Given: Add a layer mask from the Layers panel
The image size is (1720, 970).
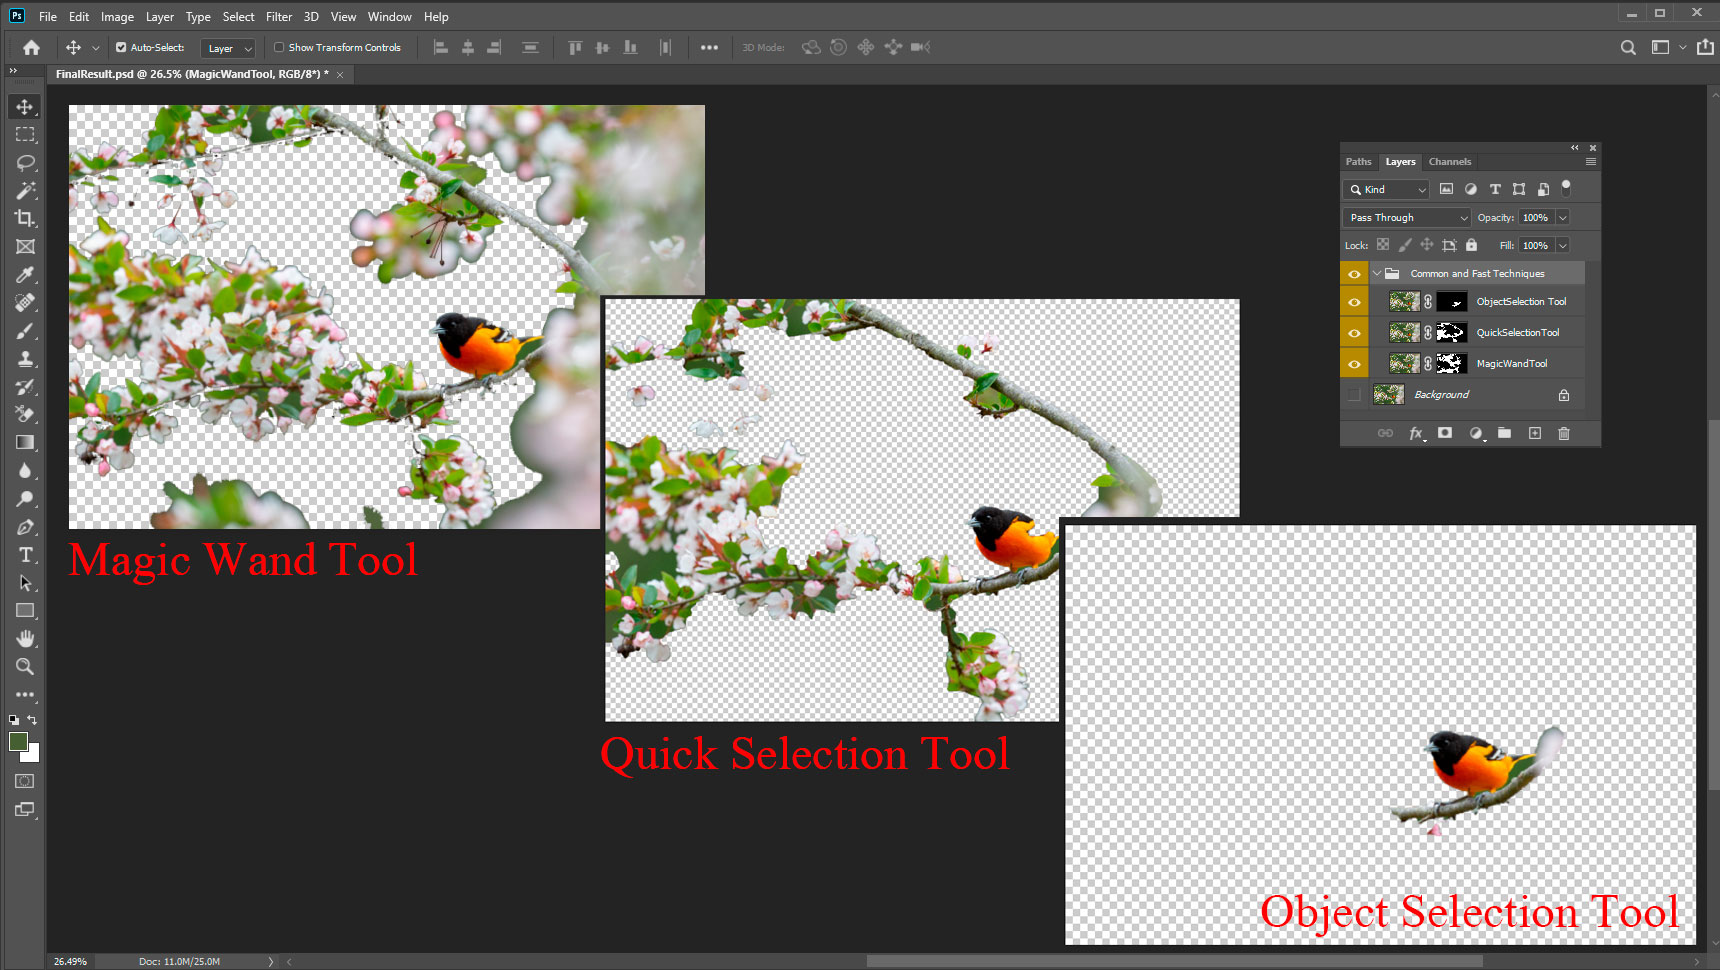Looking at the screenshot, I should 1445,433.
